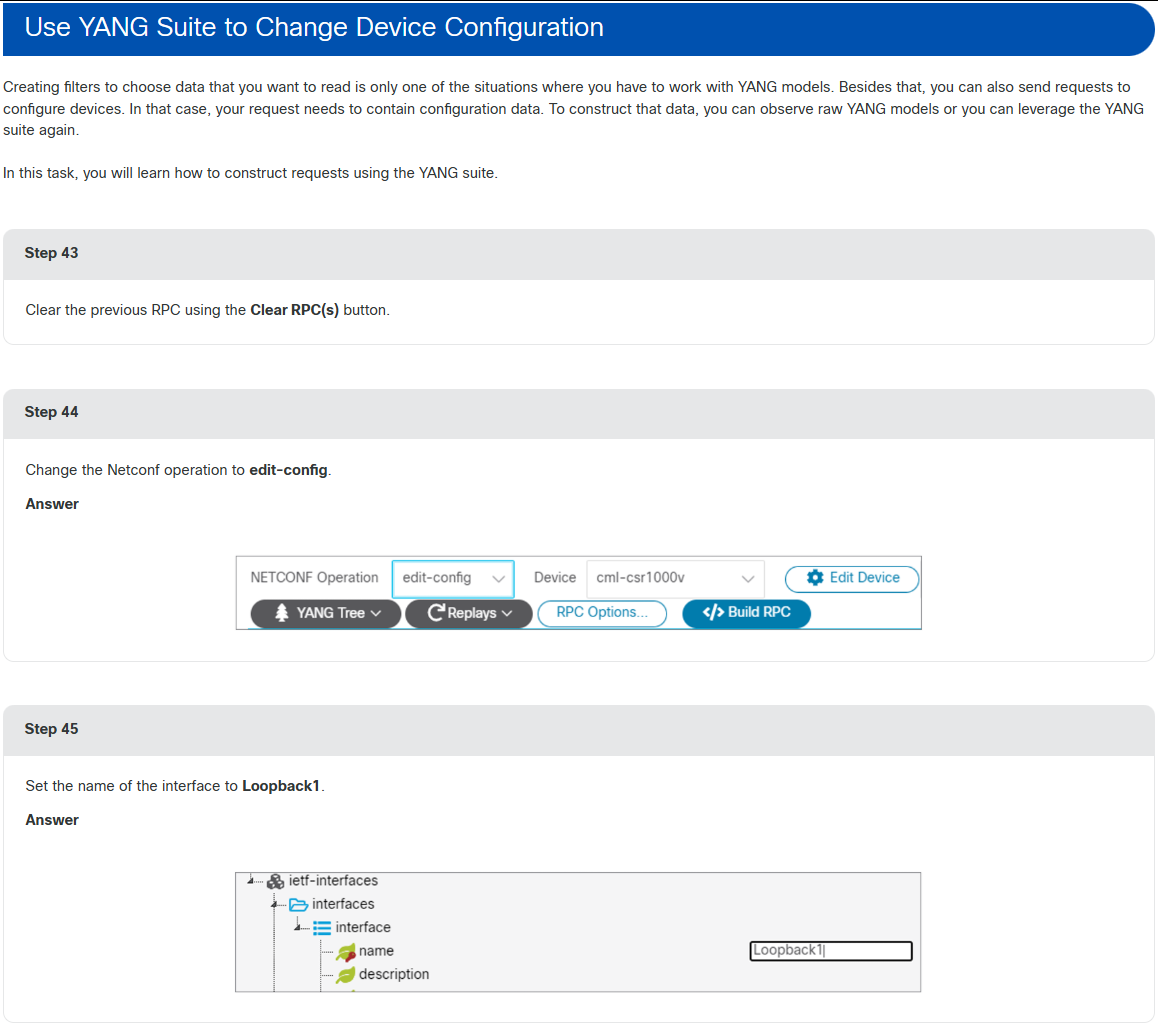Screen dimensions: 1158x1025
Task: Click the bold Loopback1 text in Step 45
Action: tap(281, 786)
